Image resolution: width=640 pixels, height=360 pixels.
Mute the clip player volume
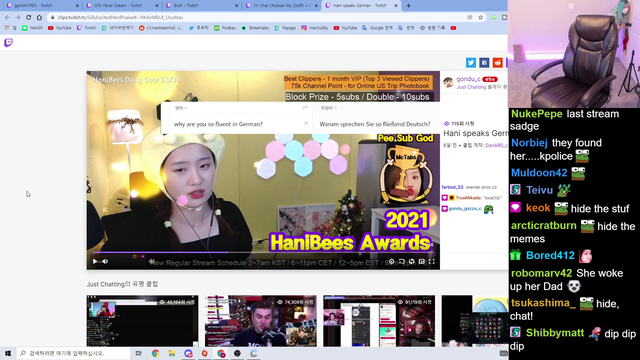(105, 261)
